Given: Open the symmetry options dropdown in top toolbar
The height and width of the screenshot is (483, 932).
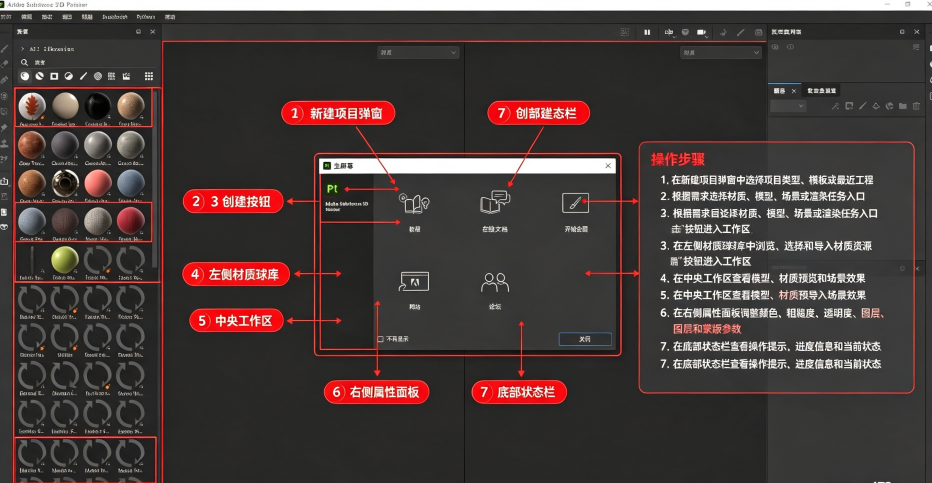Looking at the screenshot, I should click(x=669, y=33).
